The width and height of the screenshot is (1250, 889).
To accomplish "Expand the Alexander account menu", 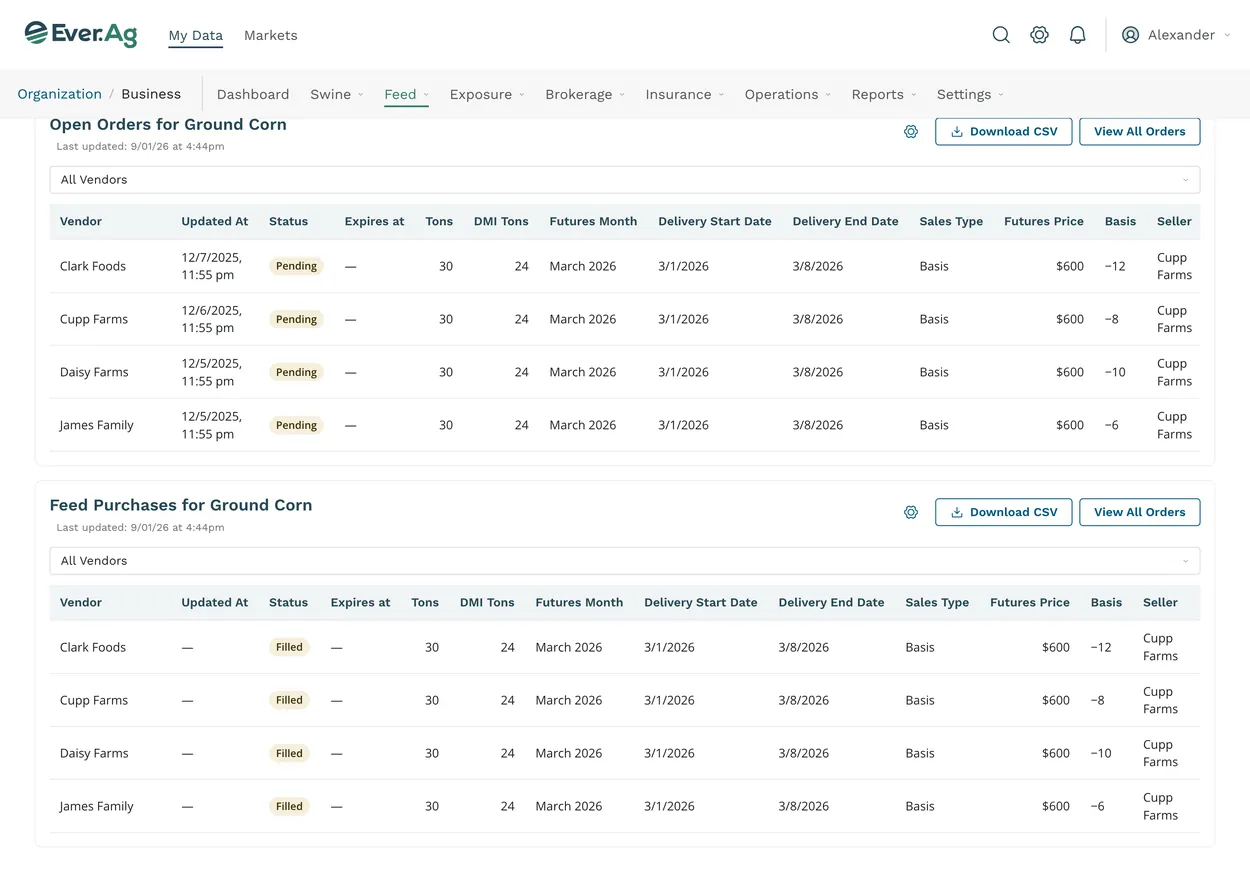I will pos(1228,35).
